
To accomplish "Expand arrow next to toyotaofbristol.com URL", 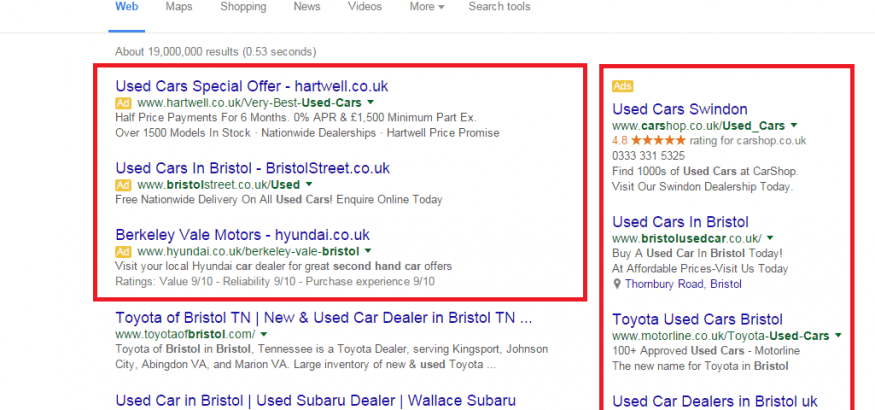I will [x=263, y=335].
